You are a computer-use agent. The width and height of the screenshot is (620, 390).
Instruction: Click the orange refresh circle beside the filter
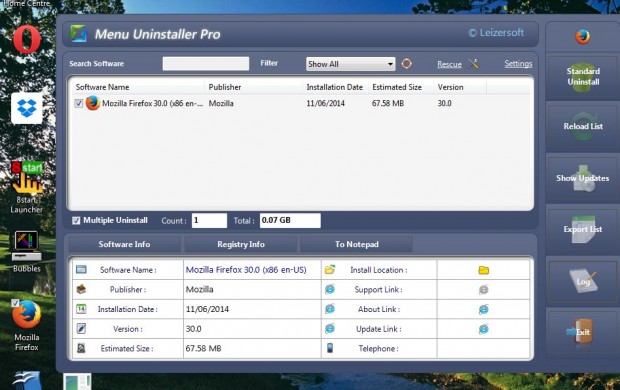click(406, 63)
